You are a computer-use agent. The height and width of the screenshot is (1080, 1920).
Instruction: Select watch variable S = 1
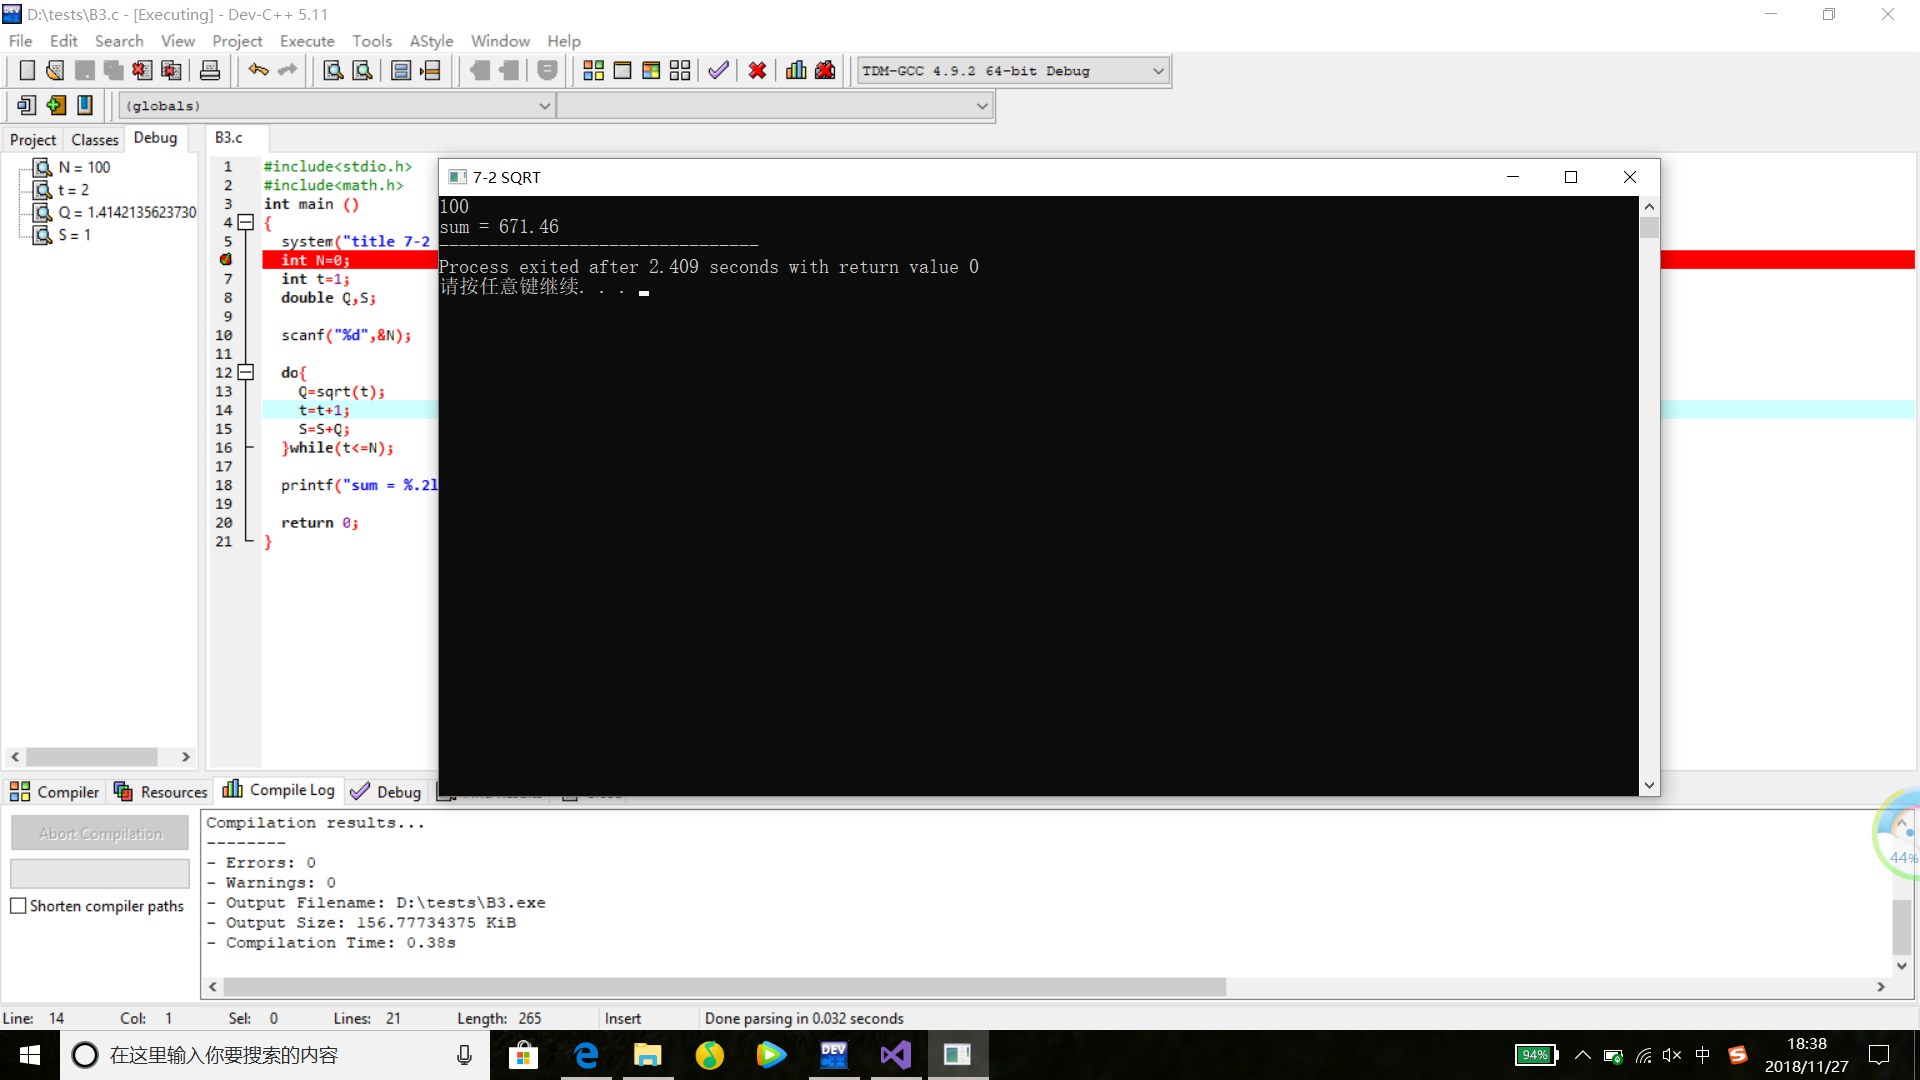tap(74, 235)
